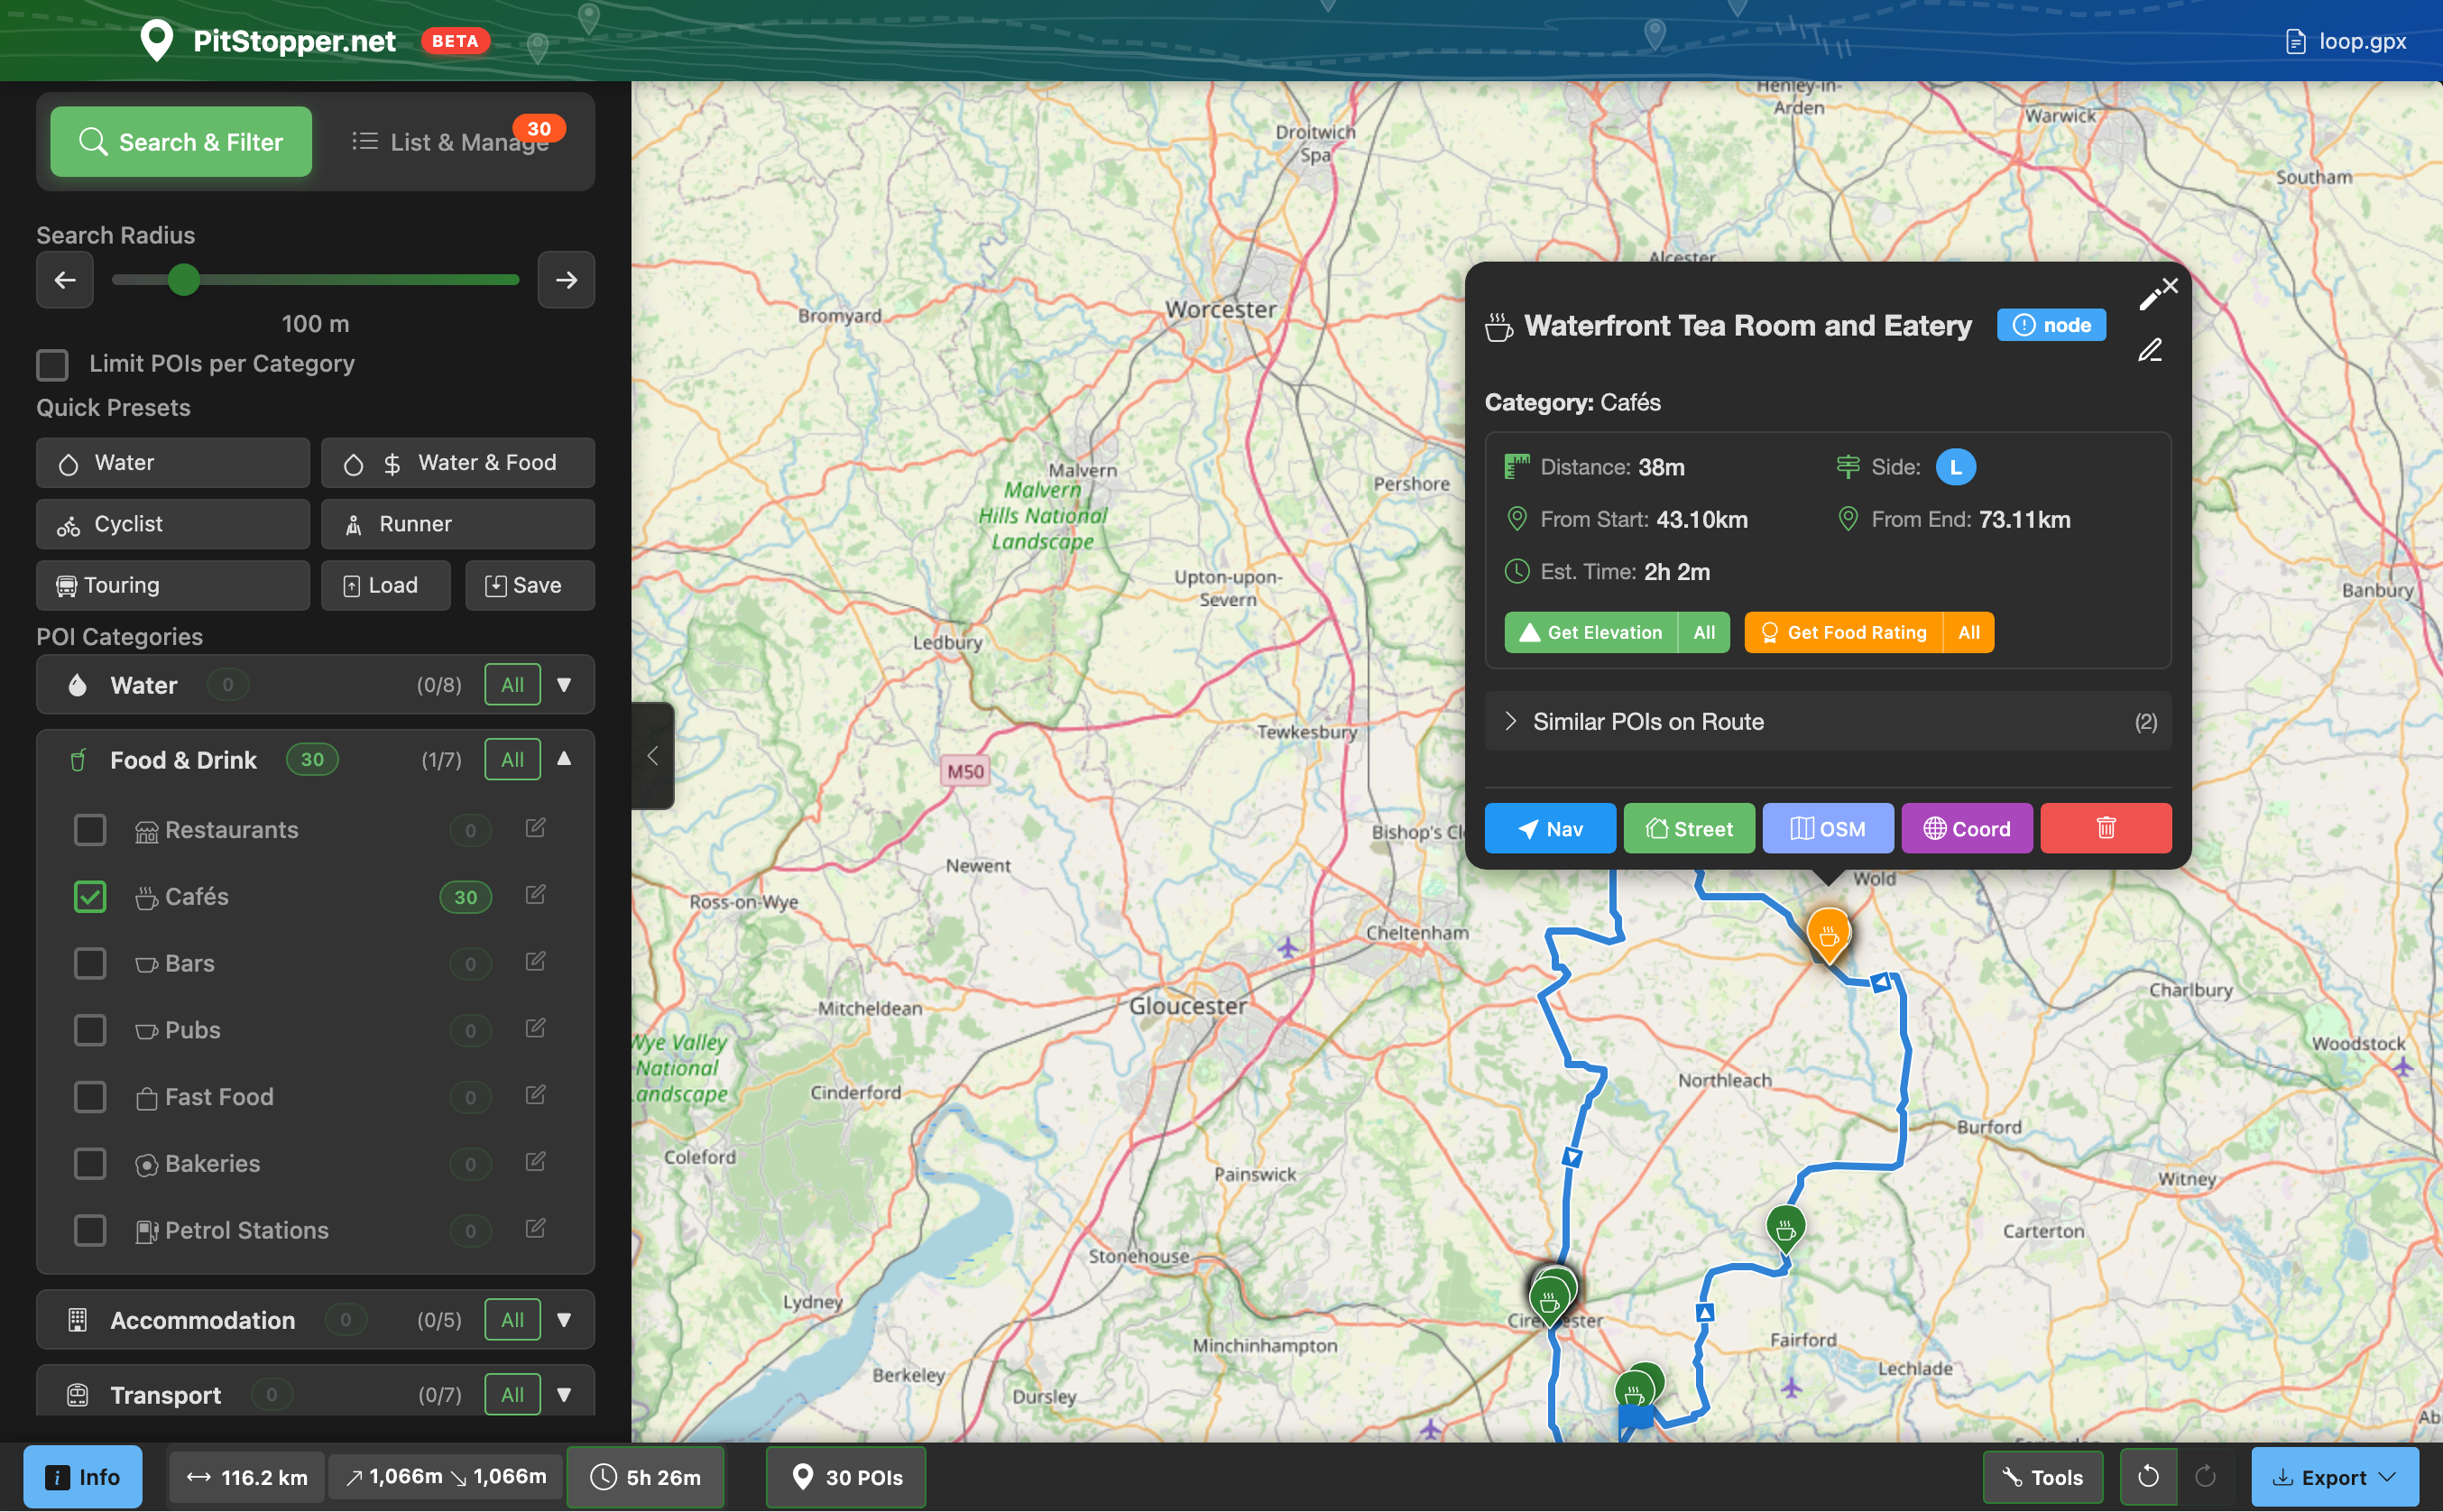Viewport: 2443px width, 1512px height.
Task: Select the Search & Filter tab
Action: click(x=181, y=142)
